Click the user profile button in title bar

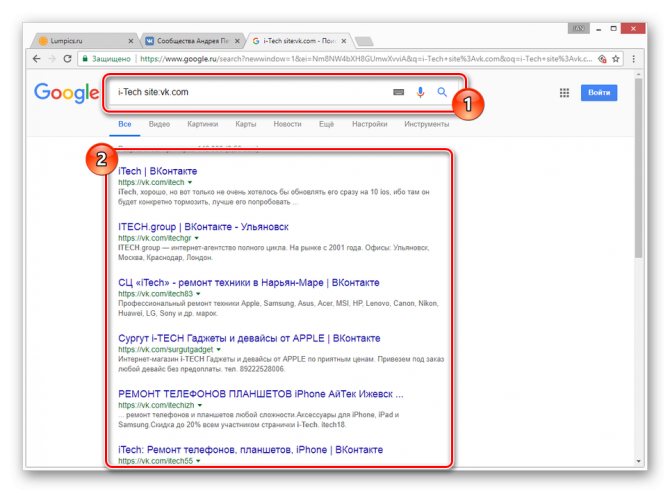pos(579,28)
